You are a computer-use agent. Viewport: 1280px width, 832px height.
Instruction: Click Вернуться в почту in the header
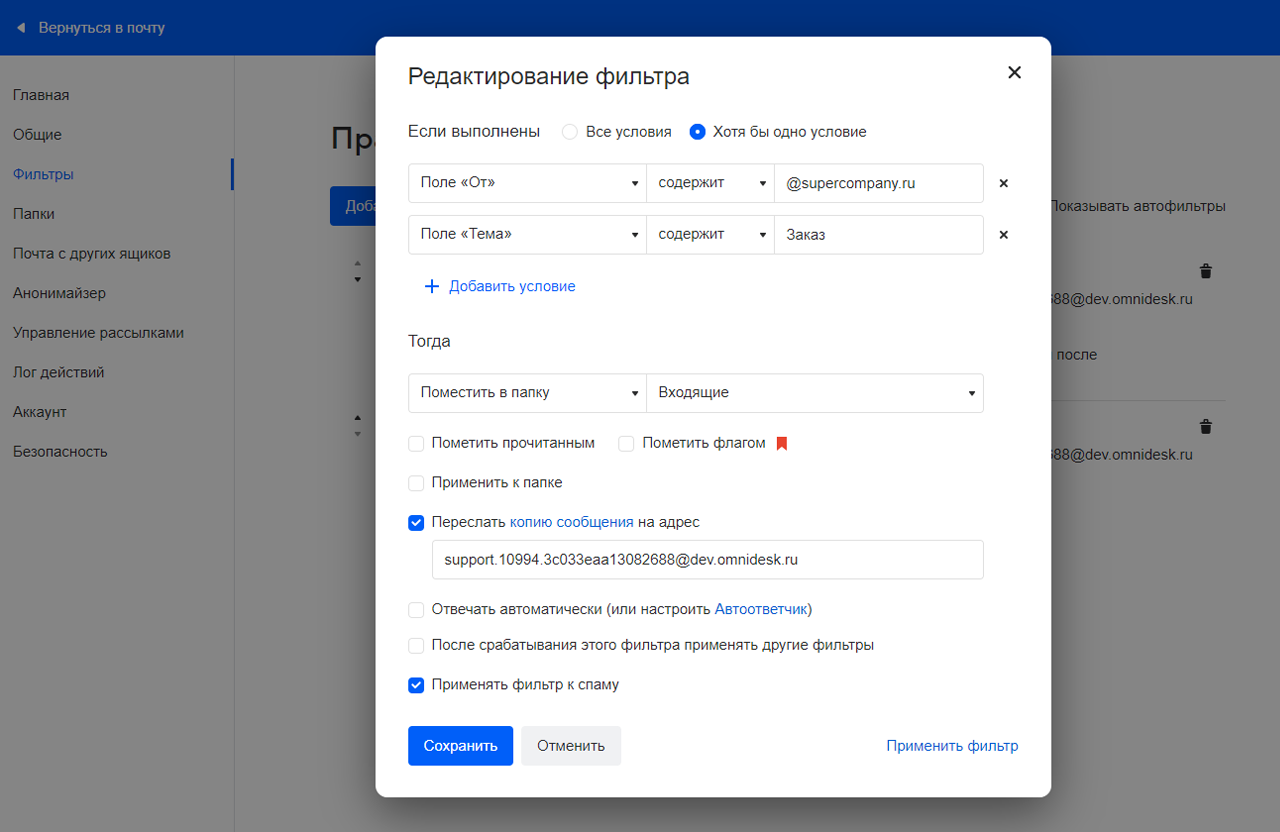pyautogui.click(x=102, y=28)
